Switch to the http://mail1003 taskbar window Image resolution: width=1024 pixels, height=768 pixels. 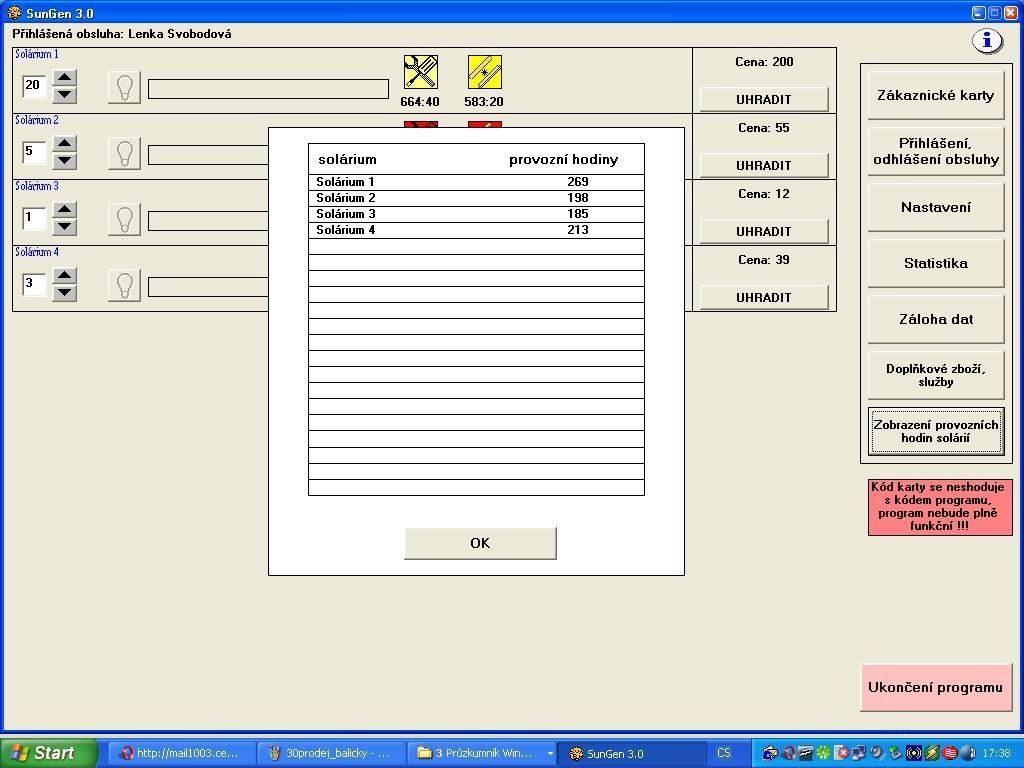point(181,753)
